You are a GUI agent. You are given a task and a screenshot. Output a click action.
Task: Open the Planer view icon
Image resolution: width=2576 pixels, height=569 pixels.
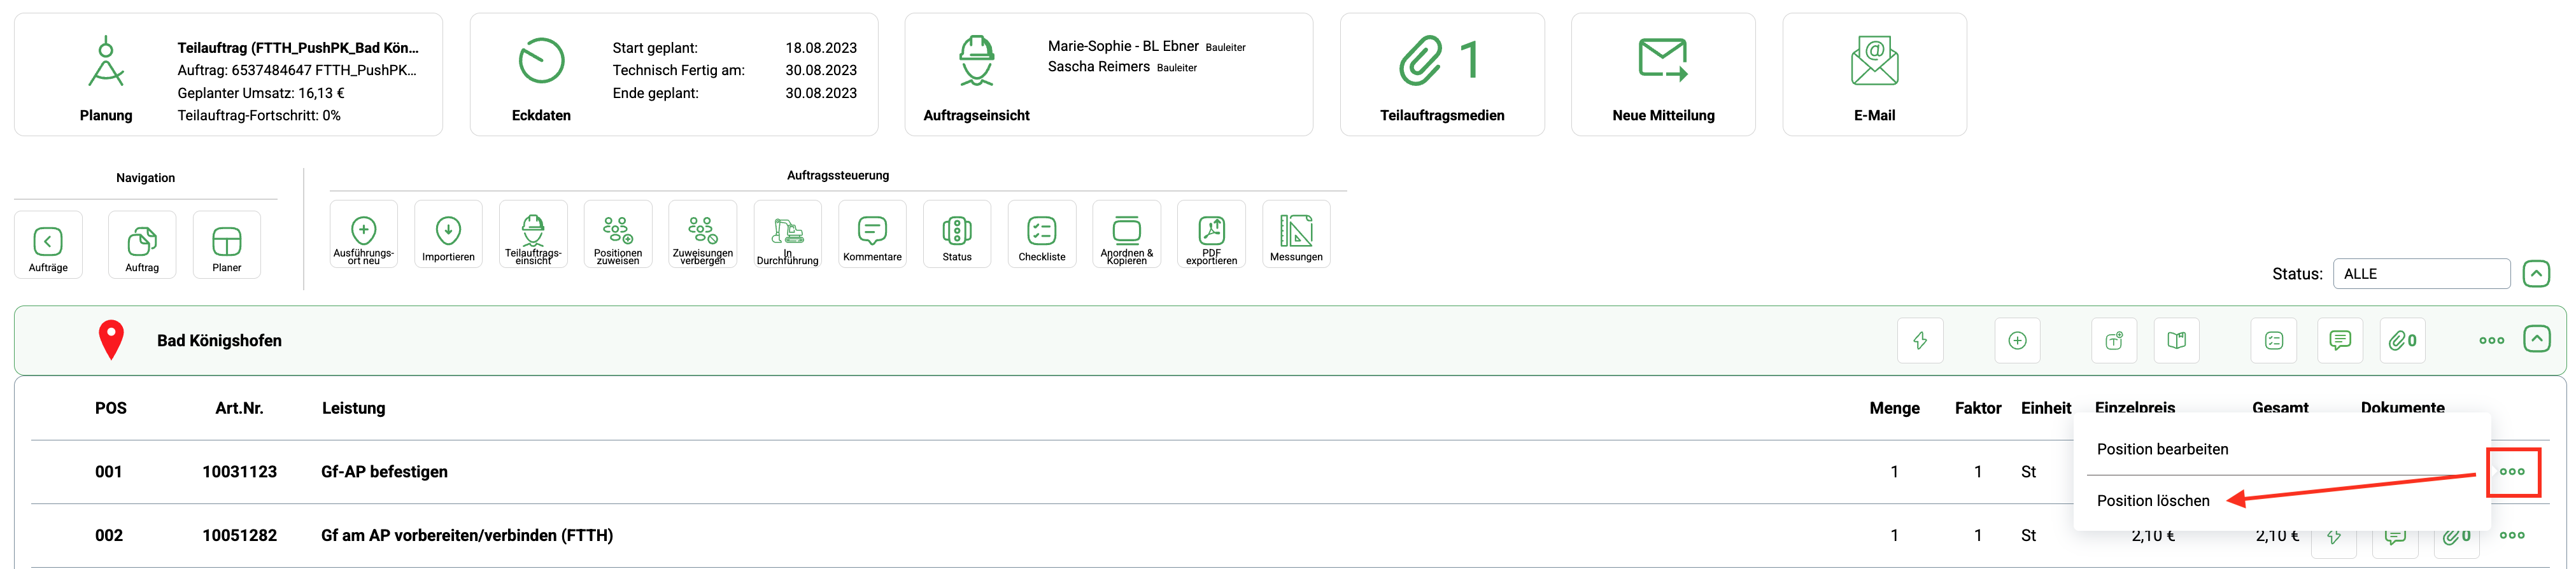(x=226, y=243)
